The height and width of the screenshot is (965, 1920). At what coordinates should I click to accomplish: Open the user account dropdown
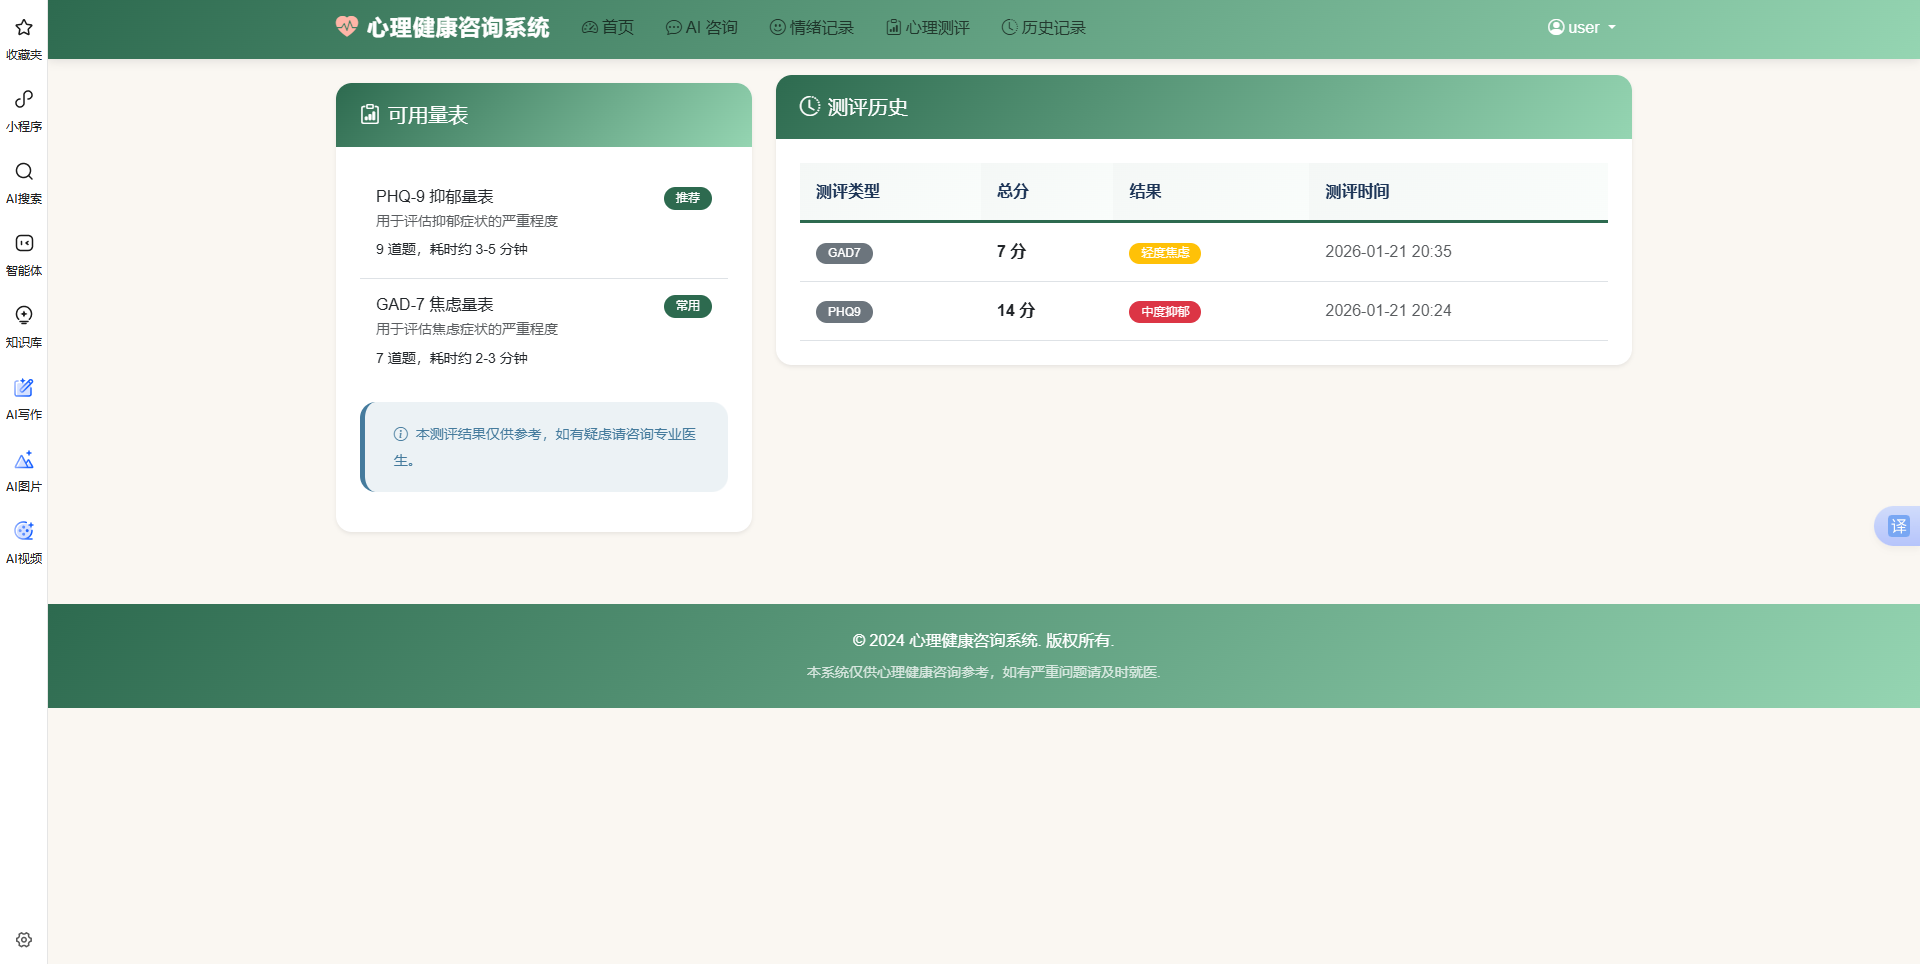(x=1581, y=27)
